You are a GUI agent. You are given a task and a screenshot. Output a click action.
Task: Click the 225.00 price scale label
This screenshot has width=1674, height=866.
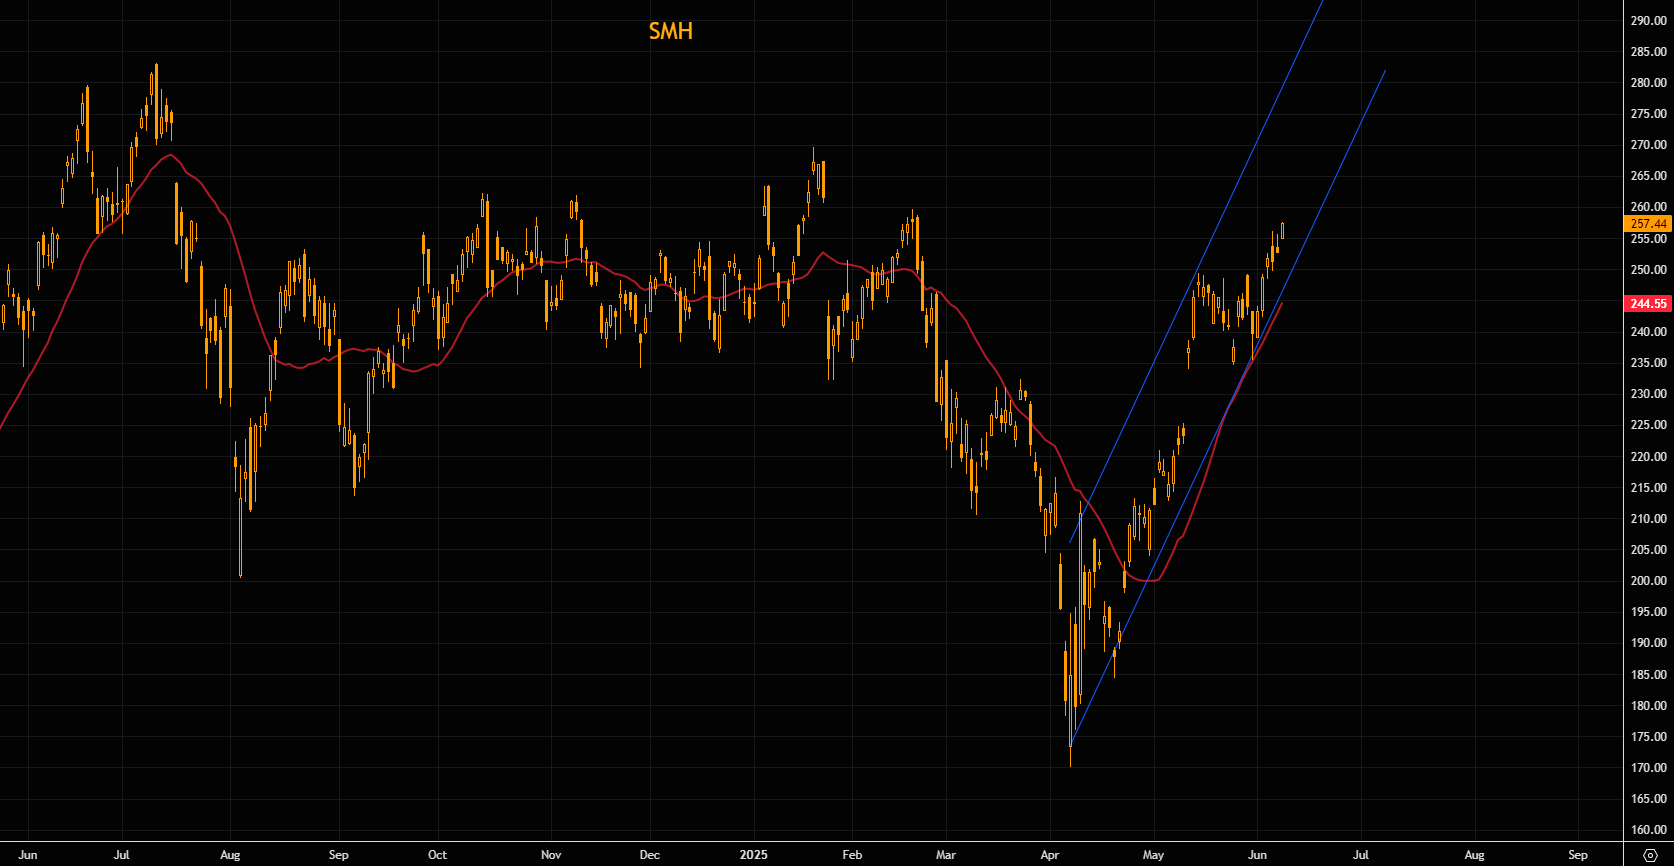1648,425
